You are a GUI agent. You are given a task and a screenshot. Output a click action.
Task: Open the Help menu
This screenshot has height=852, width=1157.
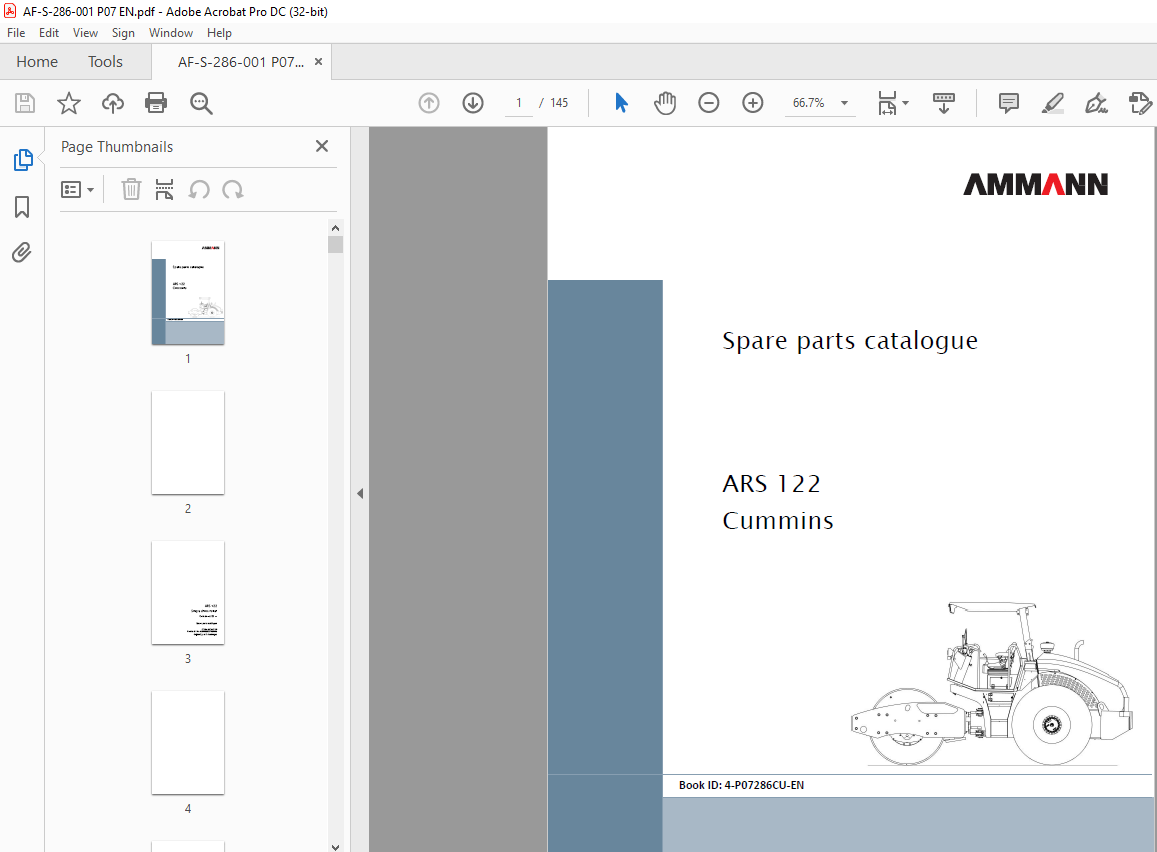[219, 32]
